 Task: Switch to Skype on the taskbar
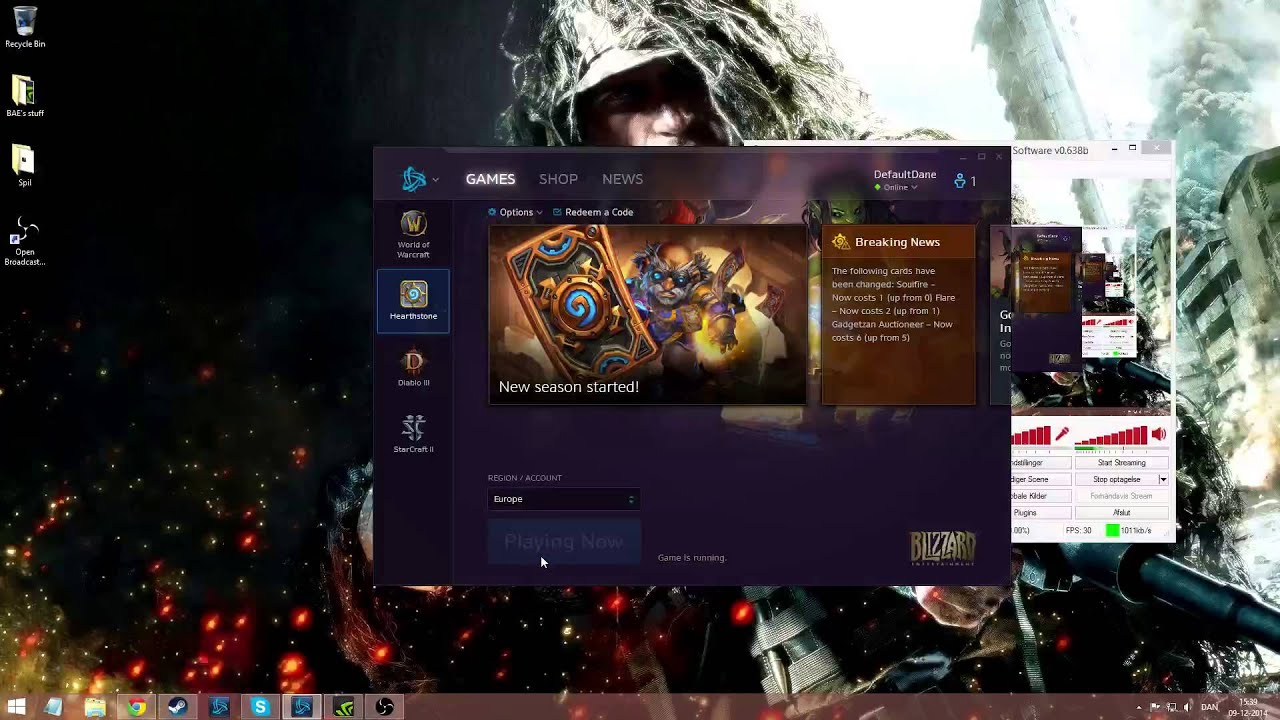[x=260, y=707]
